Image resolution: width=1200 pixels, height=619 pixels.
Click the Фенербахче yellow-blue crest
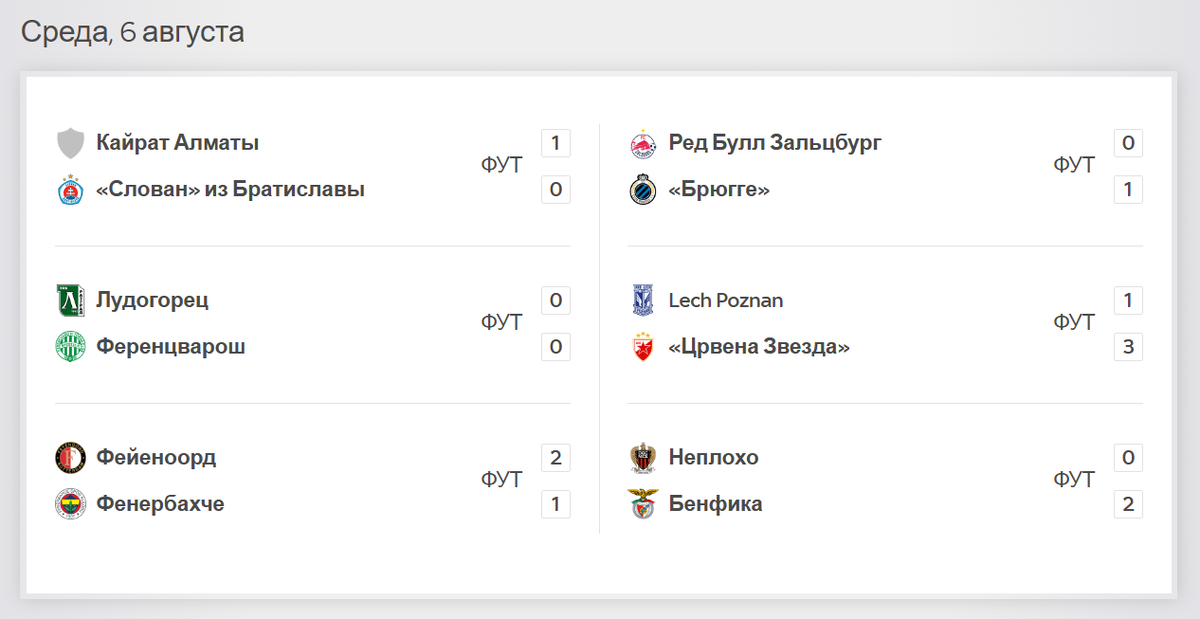click(70, 504)
